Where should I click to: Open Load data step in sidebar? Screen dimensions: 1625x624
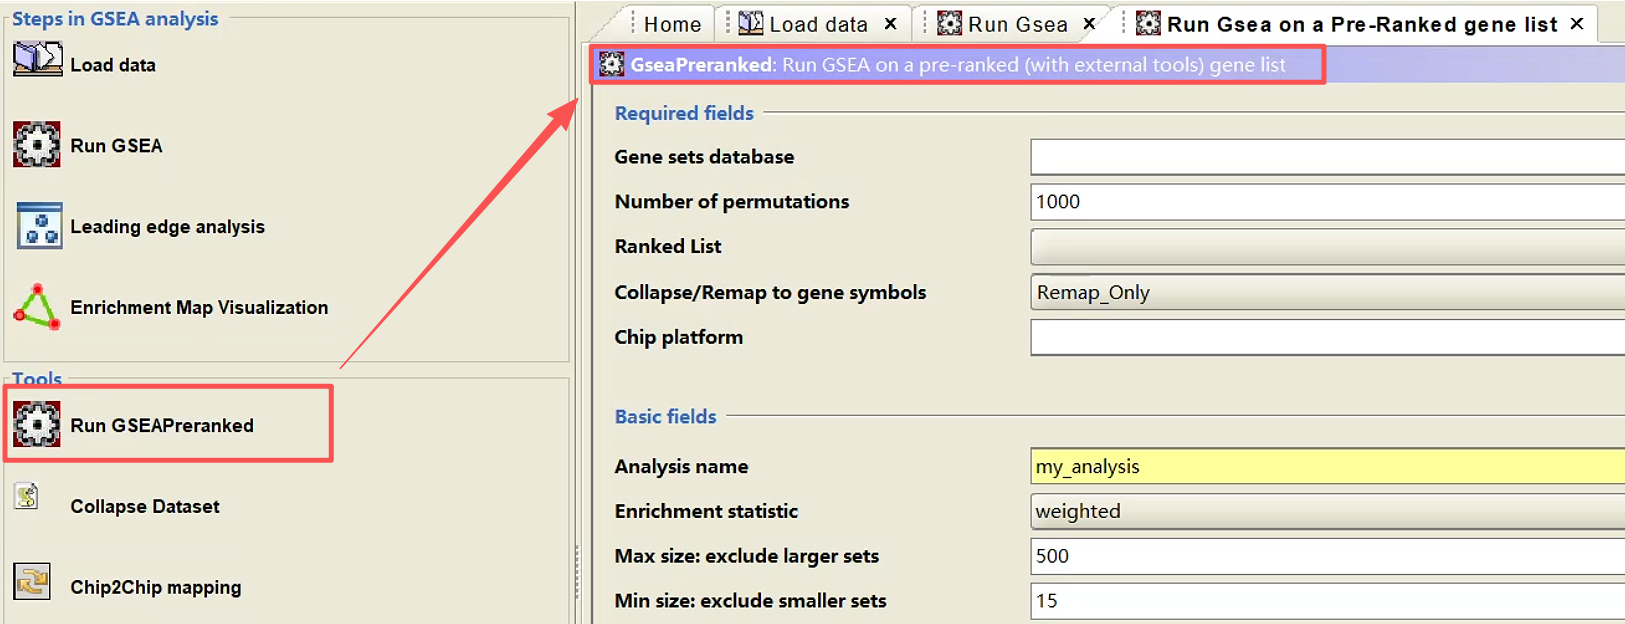point(113,65)
